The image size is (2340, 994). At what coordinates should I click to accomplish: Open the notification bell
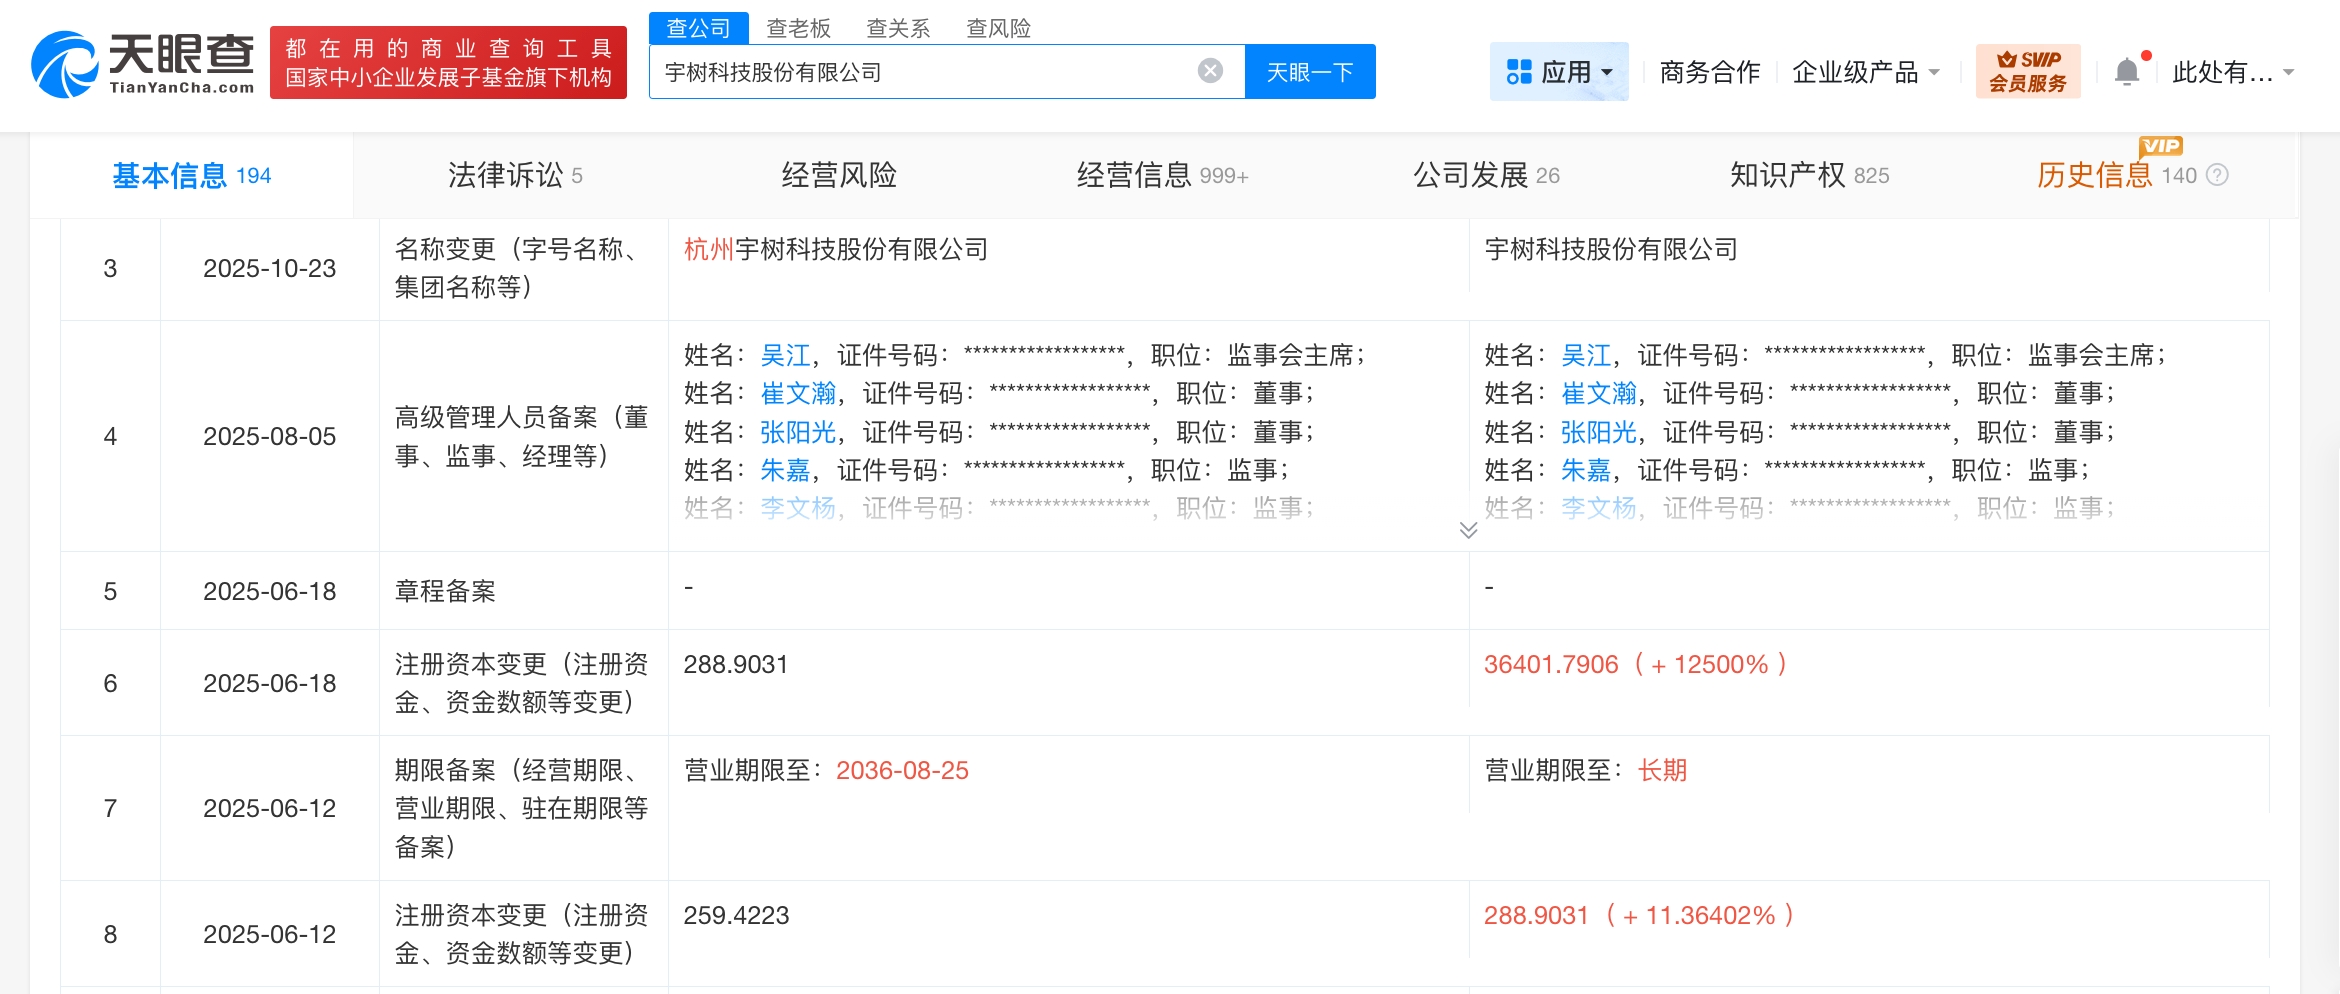coord(2127,71)
